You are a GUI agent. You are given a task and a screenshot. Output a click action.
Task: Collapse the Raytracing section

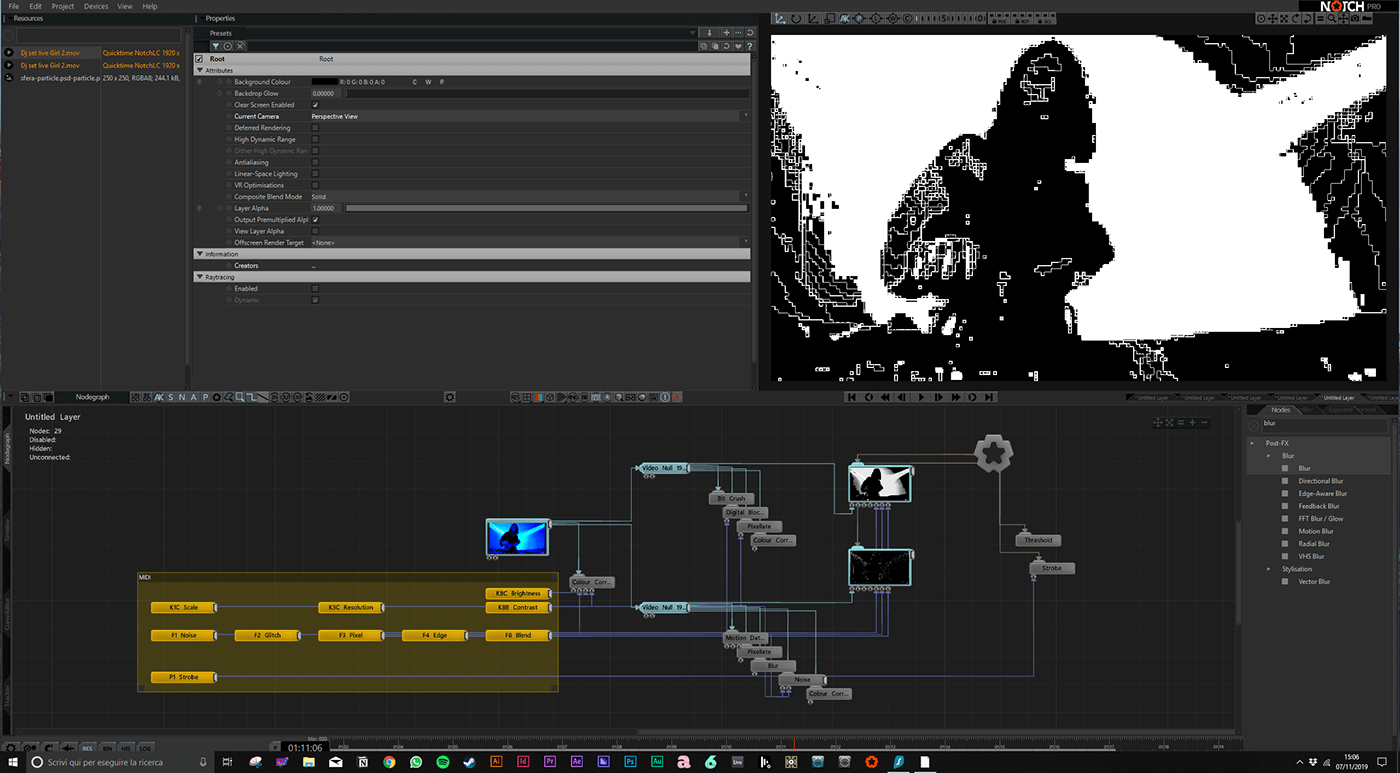click(199, 276)
